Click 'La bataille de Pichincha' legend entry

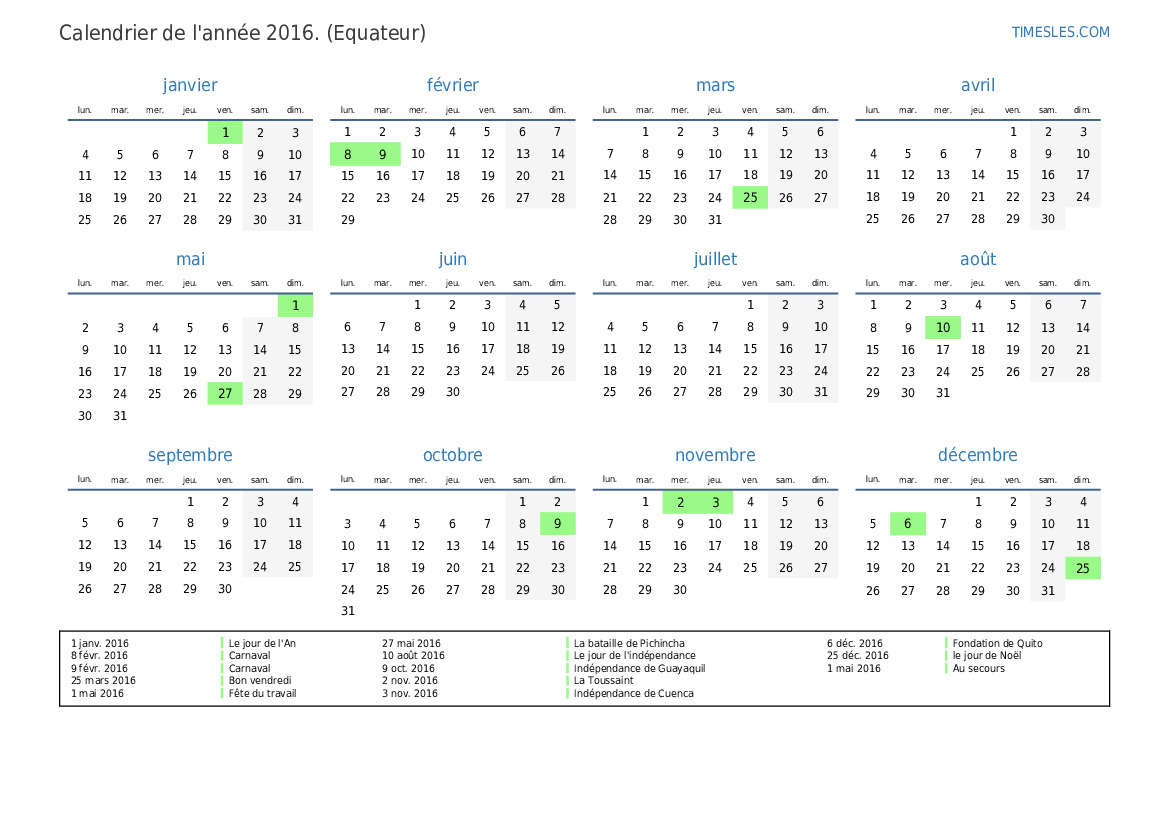point(628,643)
